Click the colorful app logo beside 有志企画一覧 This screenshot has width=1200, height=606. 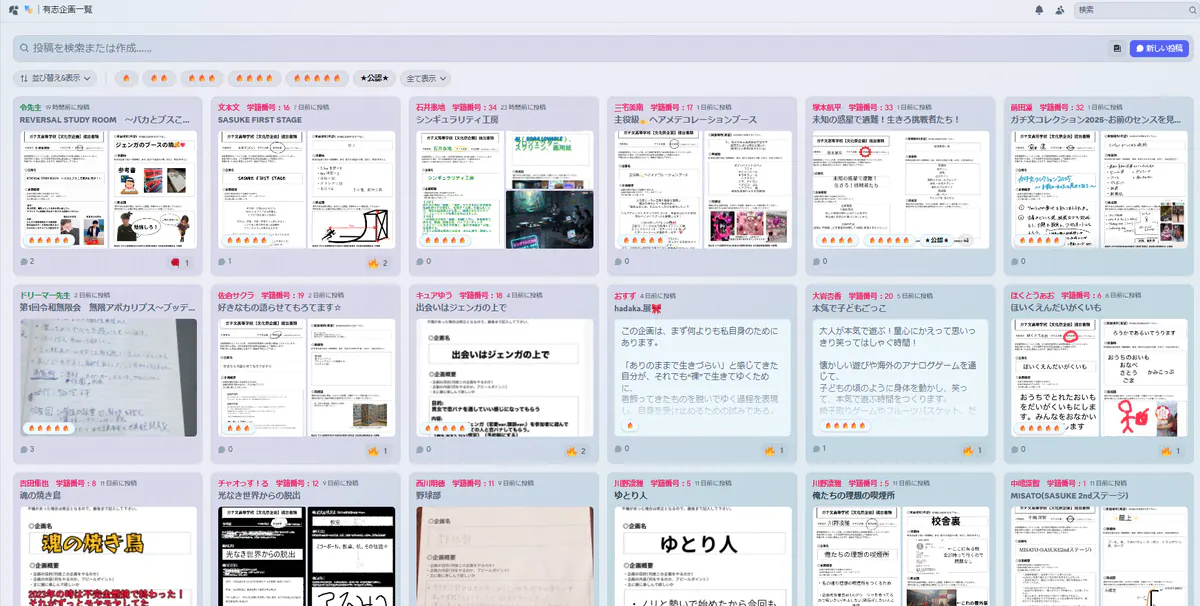(x=28, y=9)
